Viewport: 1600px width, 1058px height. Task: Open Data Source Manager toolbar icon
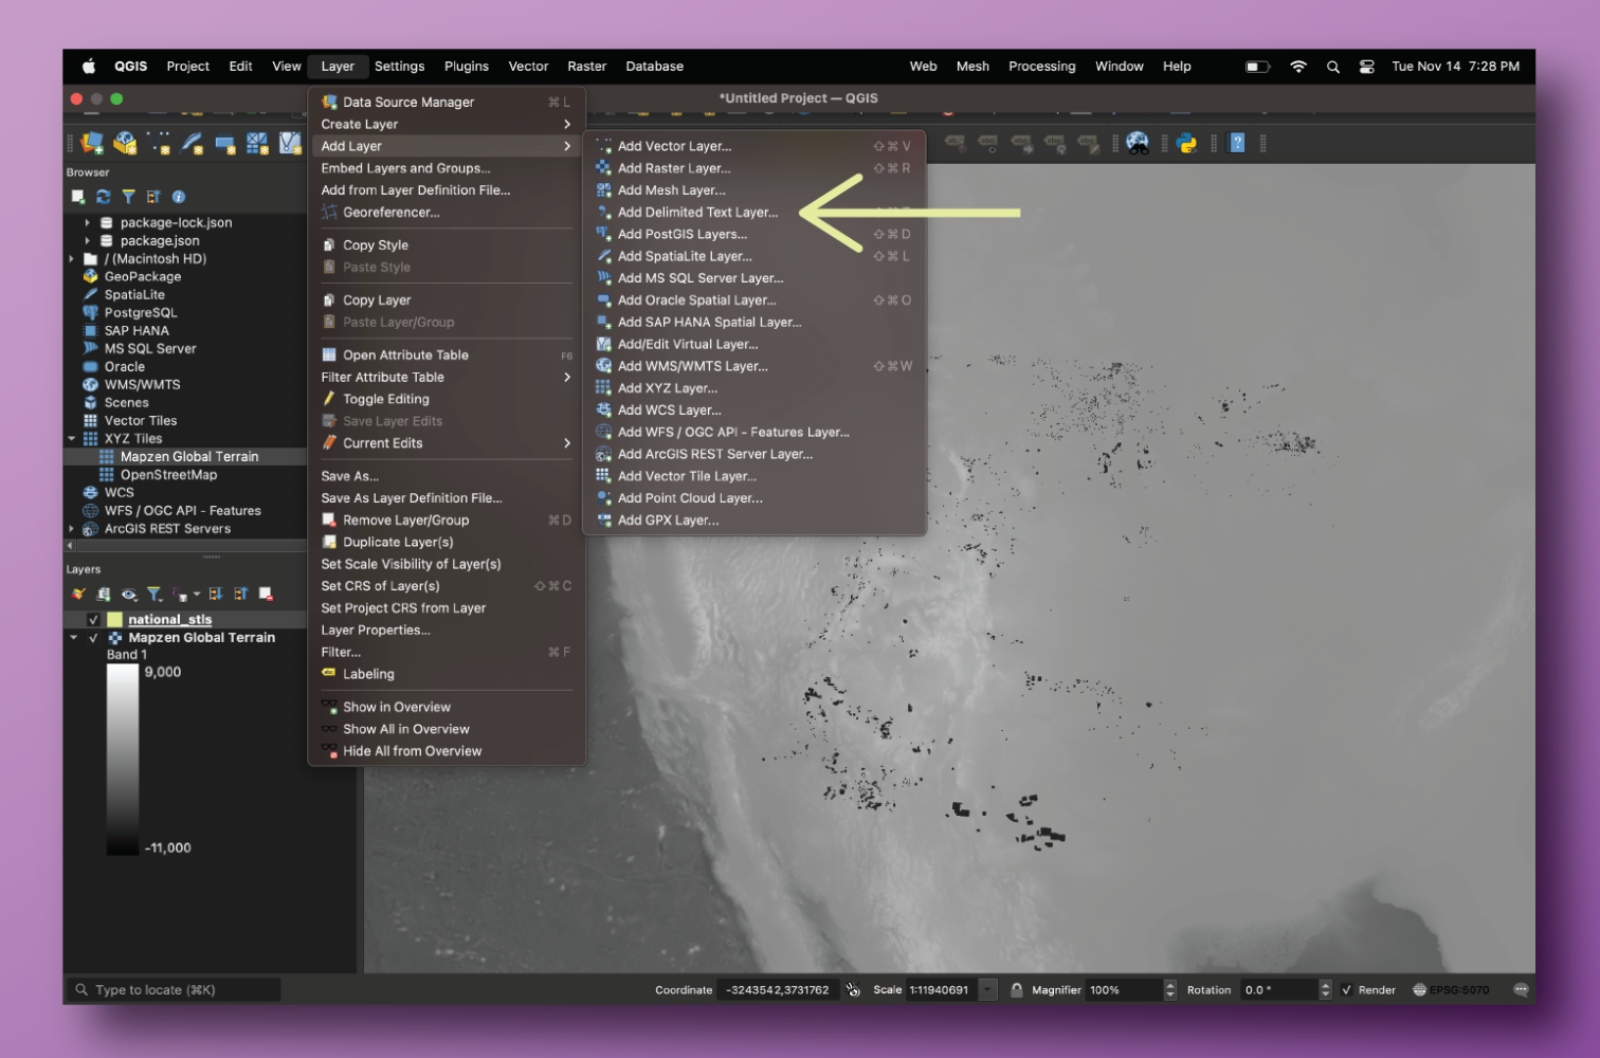click(x=92, y=143)
